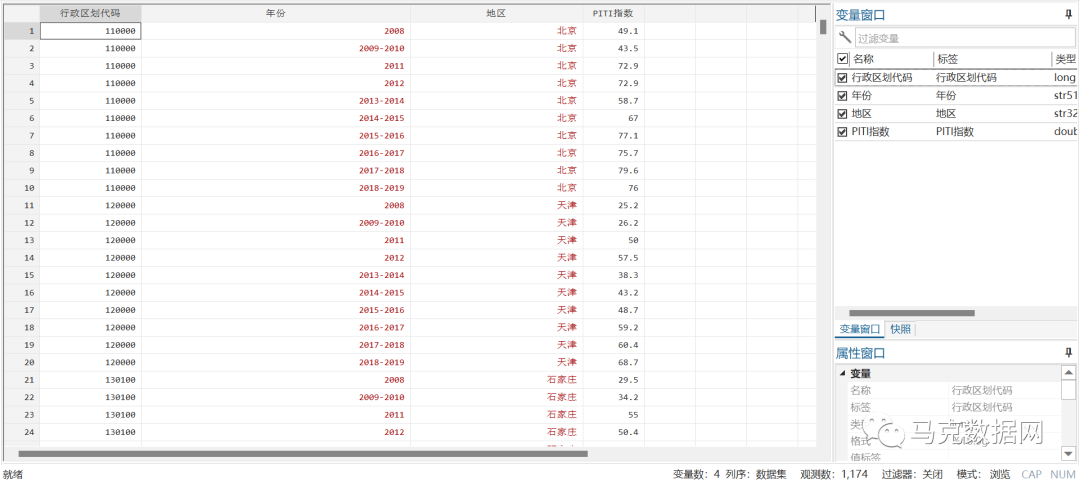Switch to the 快照 tab
The width and height of the screenshot is (1080, 480).
[900, 329]
